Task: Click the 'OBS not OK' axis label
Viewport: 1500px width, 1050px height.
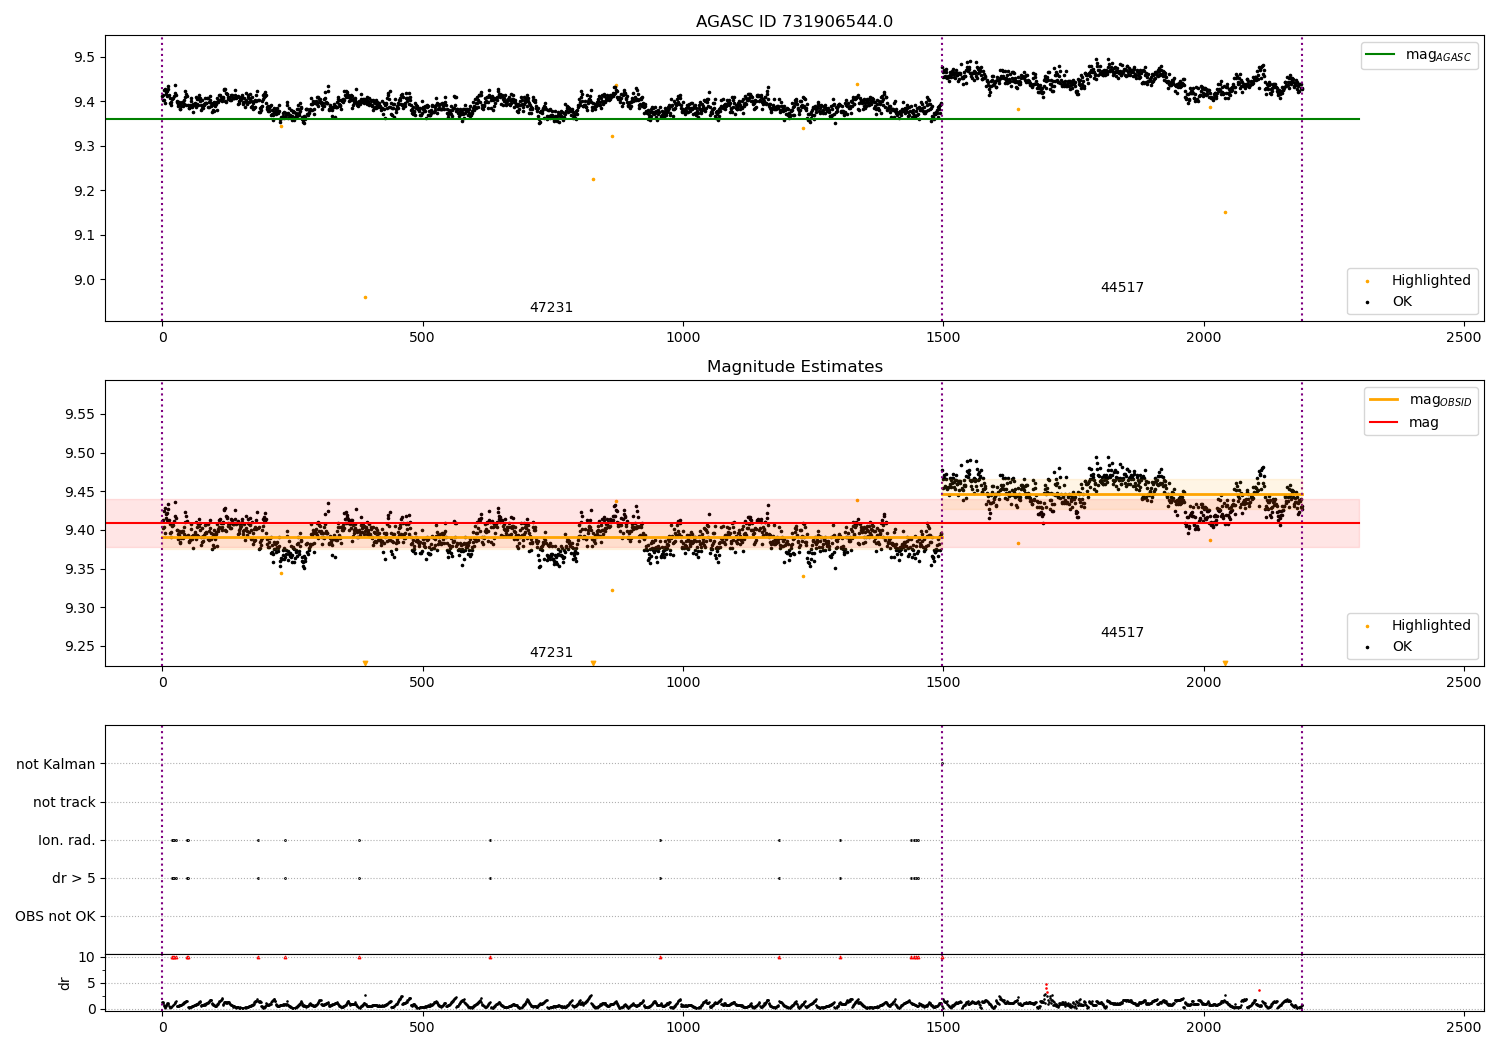Action: (x=55, y=917)
